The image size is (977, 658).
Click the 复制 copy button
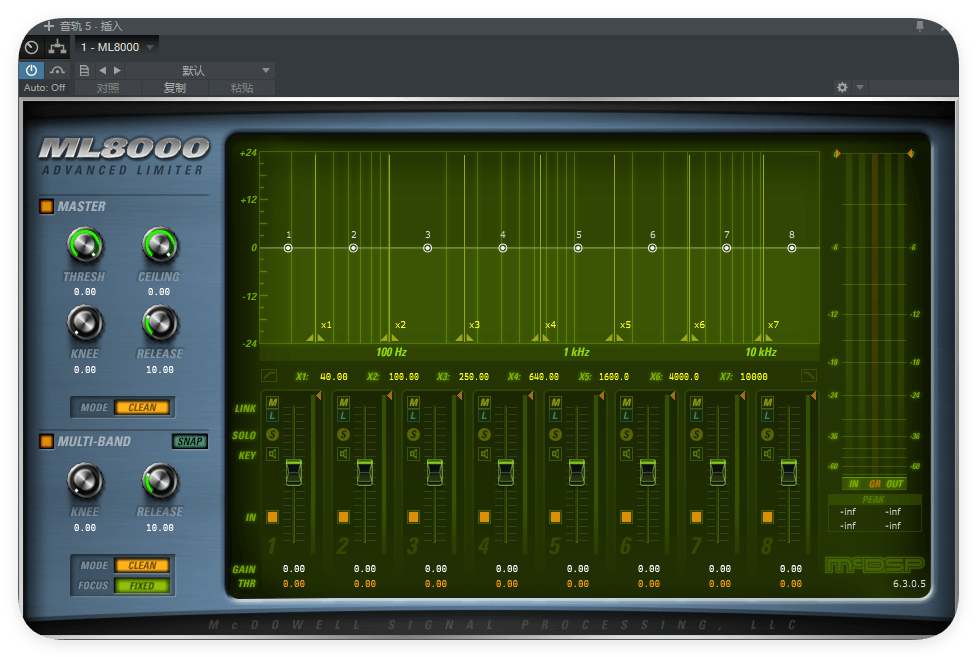[175, 88]
